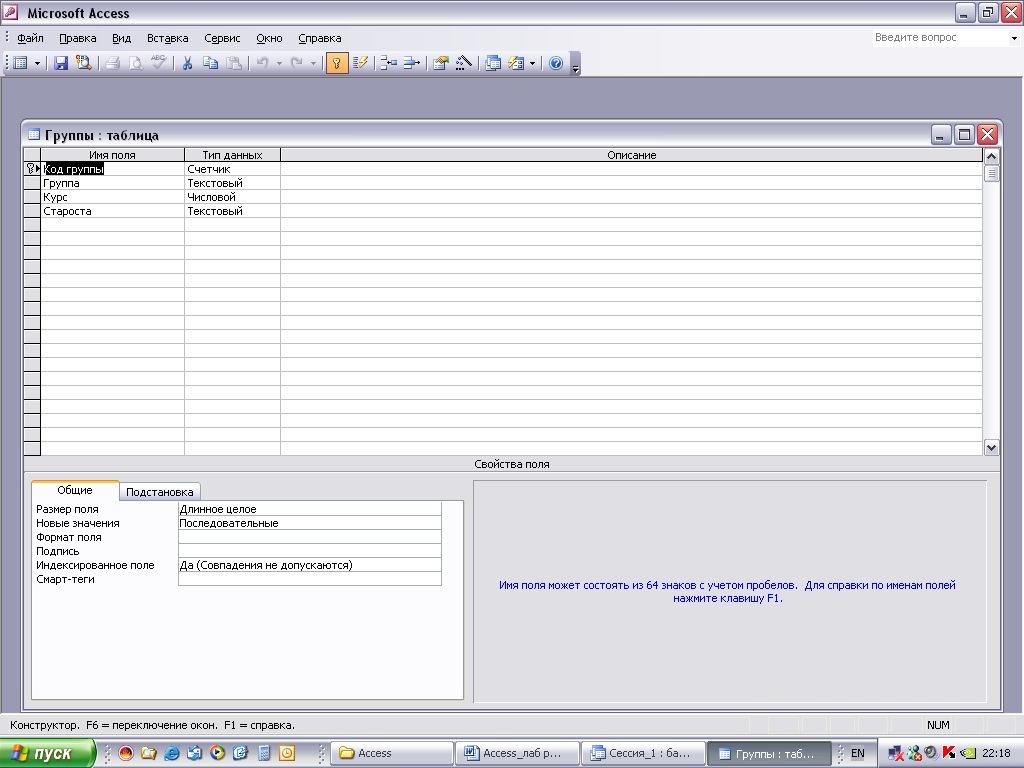
Task: Click the Paste clipboard icon
Action: tap(233, 63)
